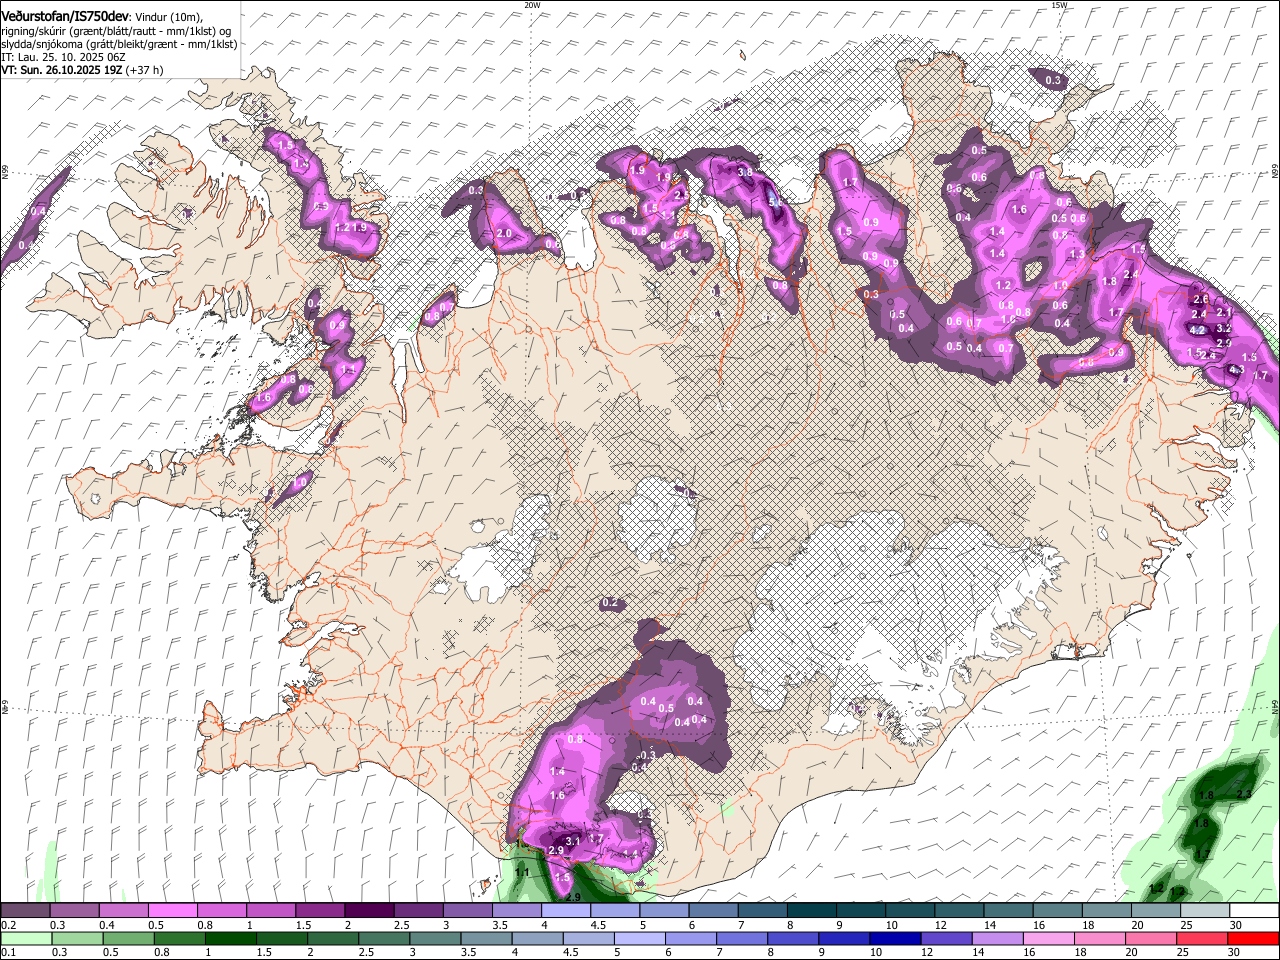
Task: Click the 2.3 value in the green rain area
Action: tap(1244, 794)
